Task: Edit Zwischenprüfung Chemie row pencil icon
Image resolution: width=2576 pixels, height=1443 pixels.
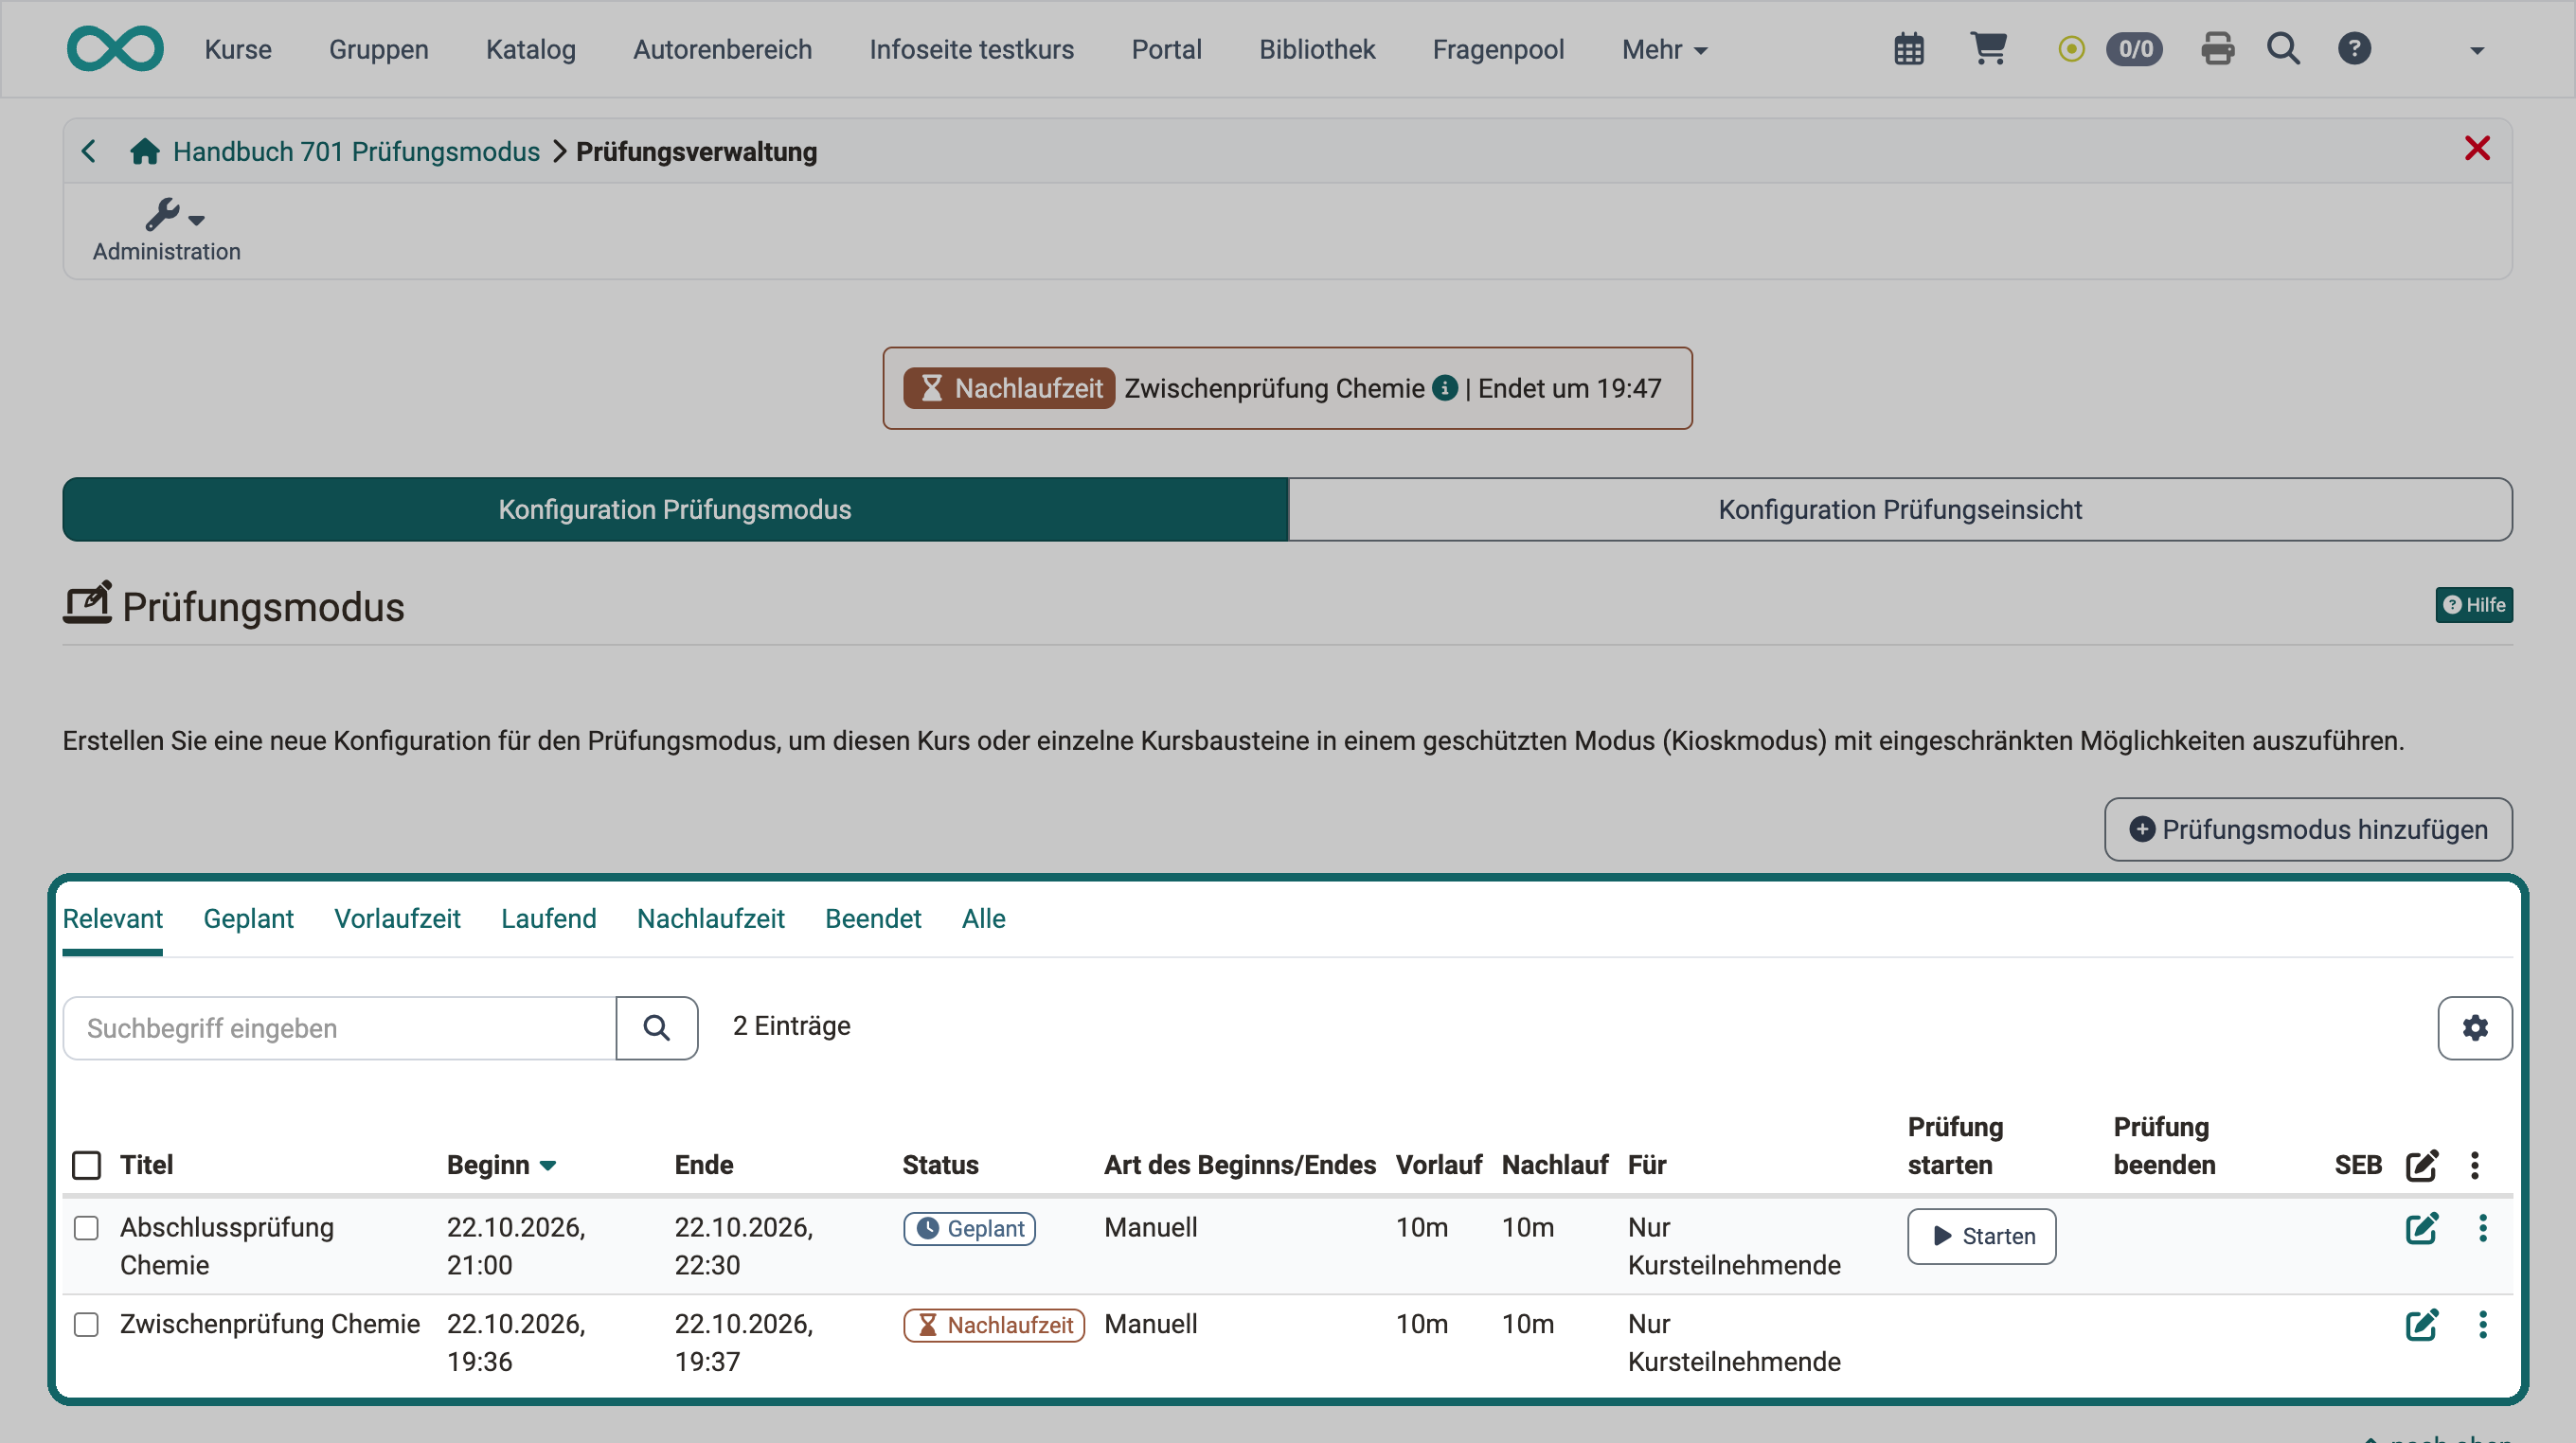Action: [2421, 1324]
